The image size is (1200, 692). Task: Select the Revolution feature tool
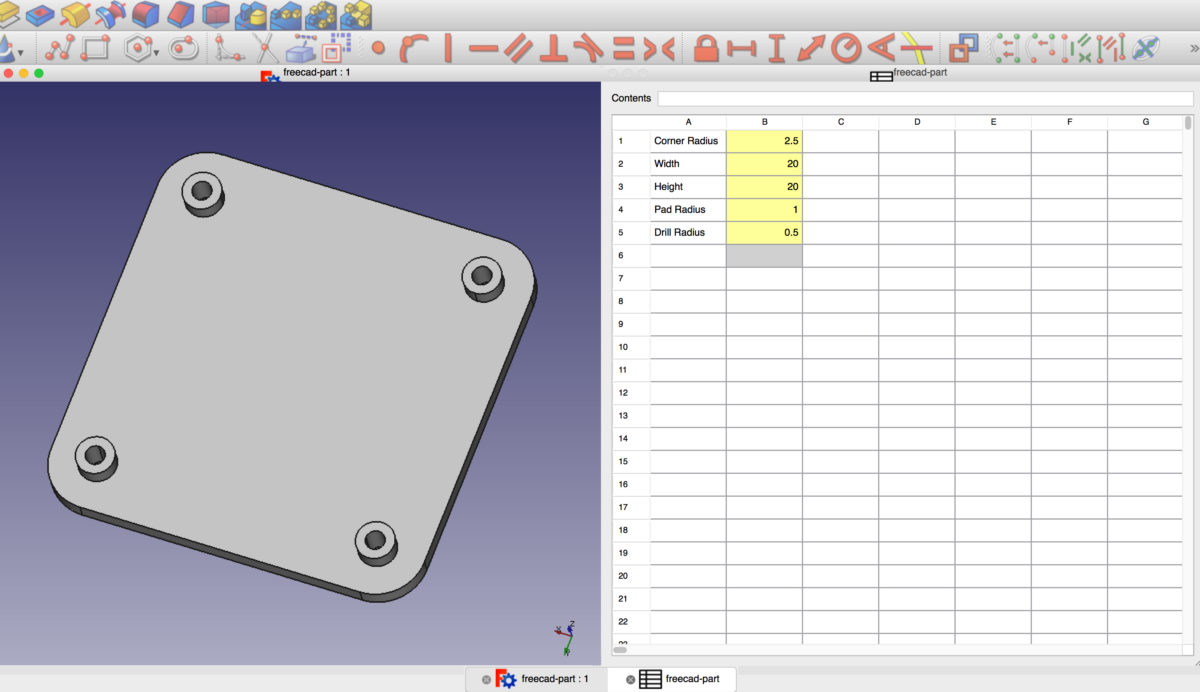point(73,17)
